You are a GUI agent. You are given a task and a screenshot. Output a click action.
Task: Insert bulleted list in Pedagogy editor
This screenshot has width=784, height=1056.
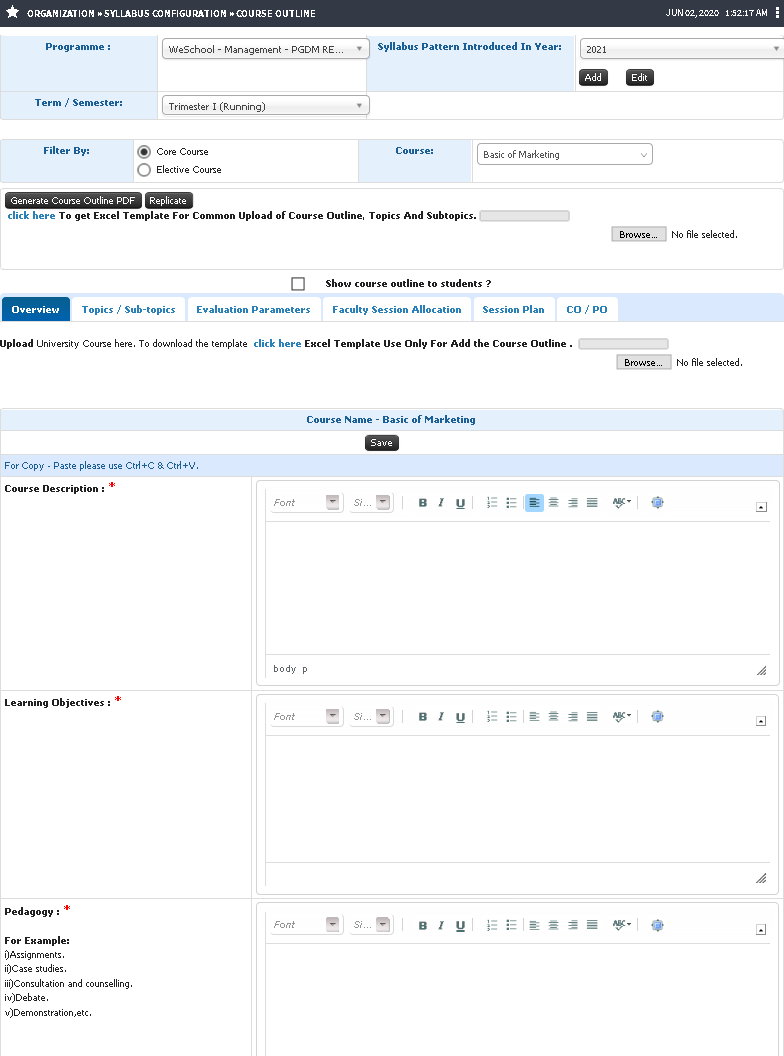pyautogui.click(x=511, y=925)
